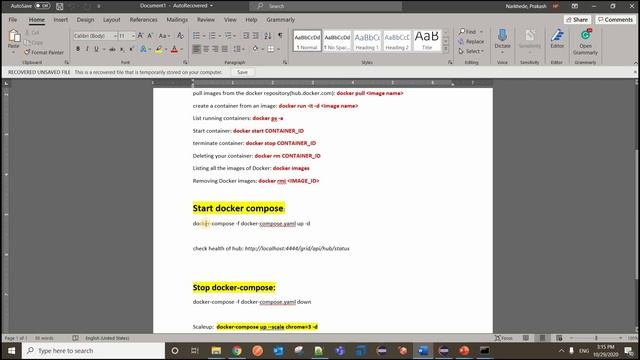
Task: Apply the red font color
Action: pos(174,49)
